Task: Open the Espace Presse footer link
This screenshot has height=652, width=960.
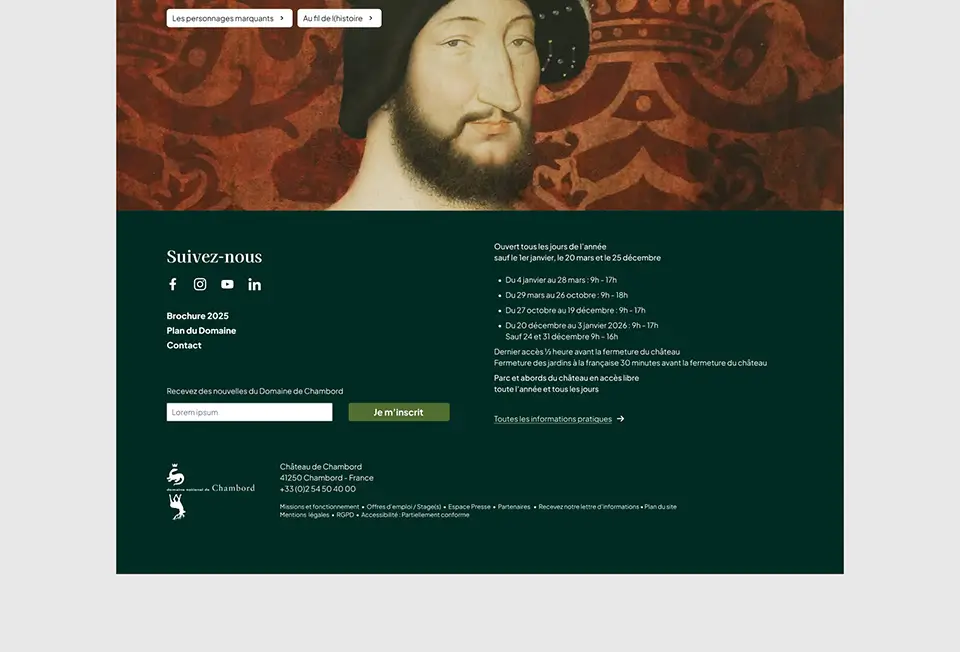Action: tap(469, 507)
